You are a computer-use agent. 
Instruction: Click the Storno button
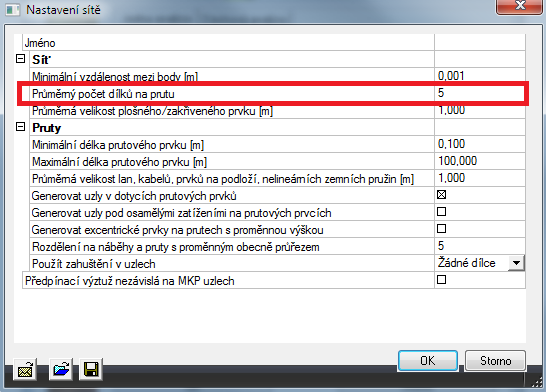click(x=496, y=361)
